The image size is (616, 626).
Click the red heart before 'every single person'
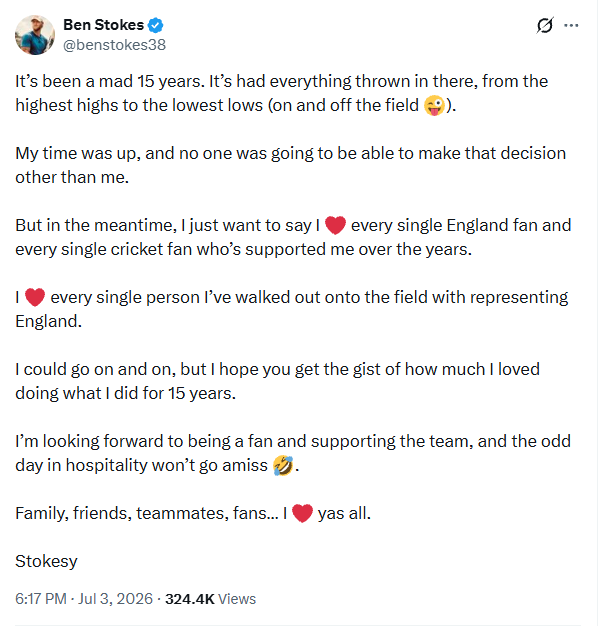coord(35,297)
